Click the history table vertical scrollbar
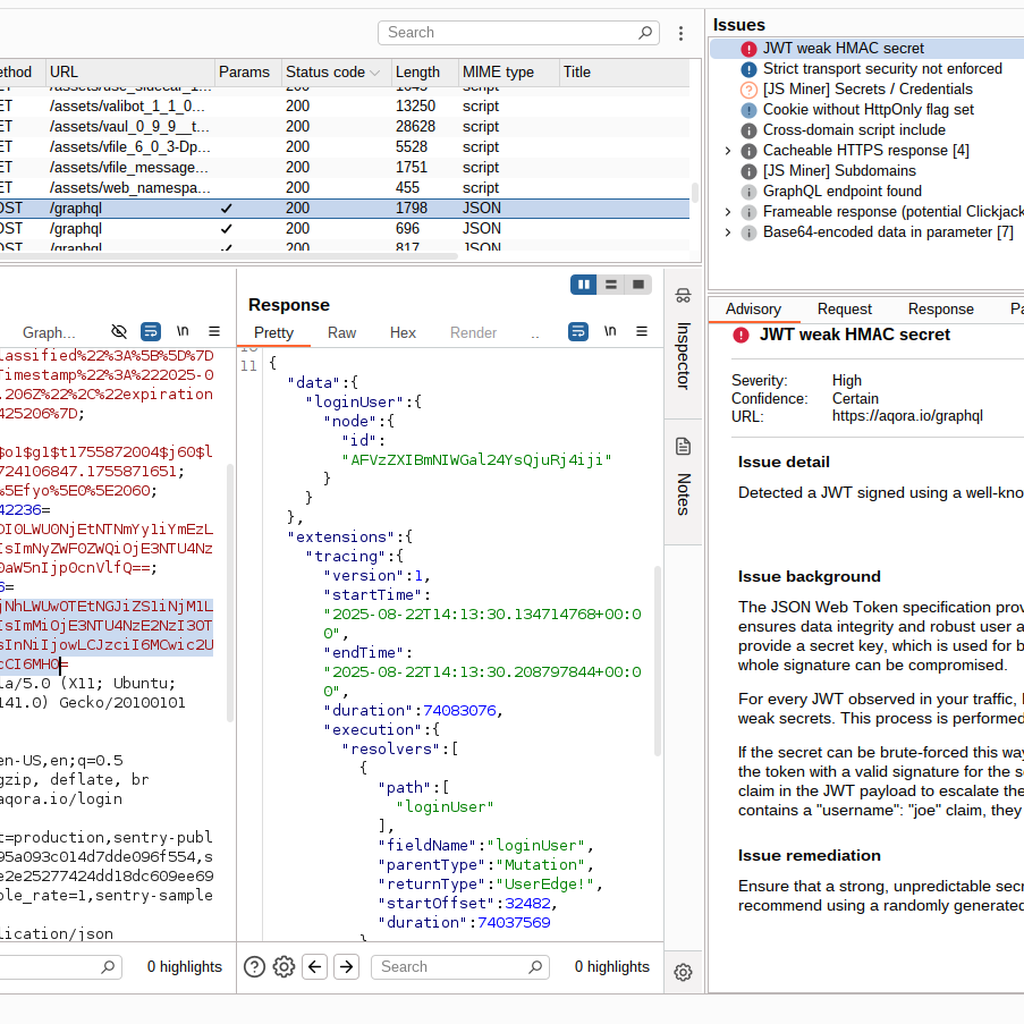This screenshot has width=1024, height=1024. [x=695, y=192]
